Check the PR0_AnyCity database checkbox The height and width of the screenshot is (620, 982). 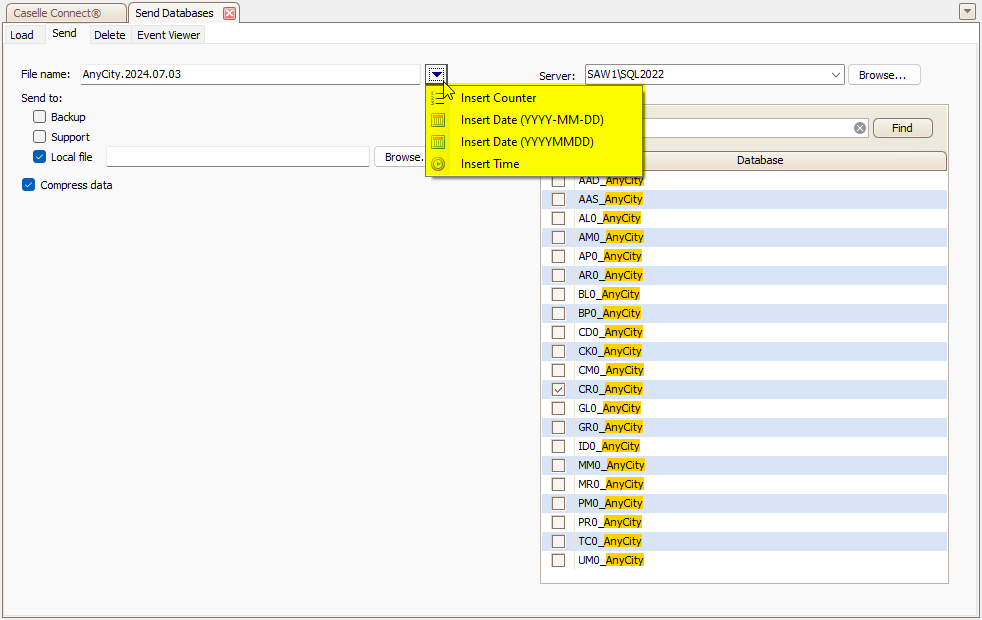(x=558, y=522)
